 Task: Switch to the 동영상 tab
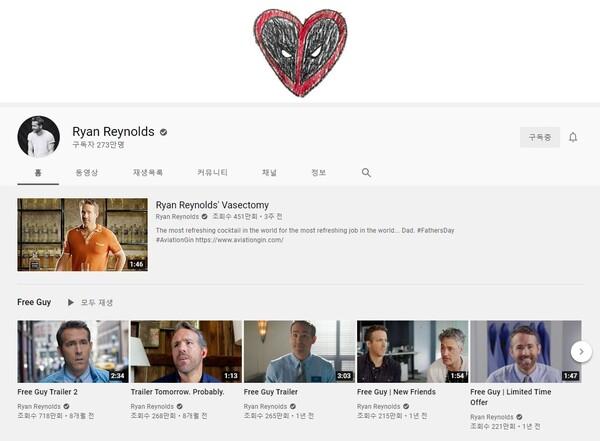pyautogui.click(x=87, y=173)
